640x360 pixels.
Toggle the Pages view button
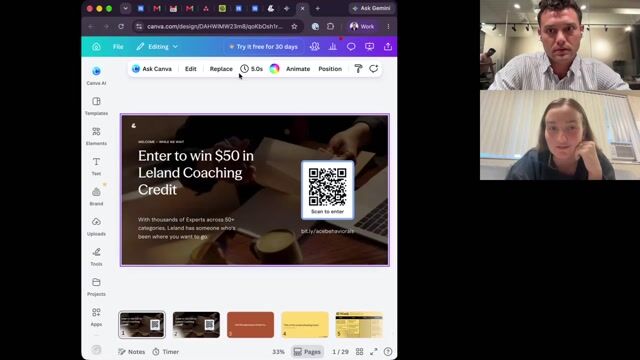pyautogui.click(x=307, y=351)
